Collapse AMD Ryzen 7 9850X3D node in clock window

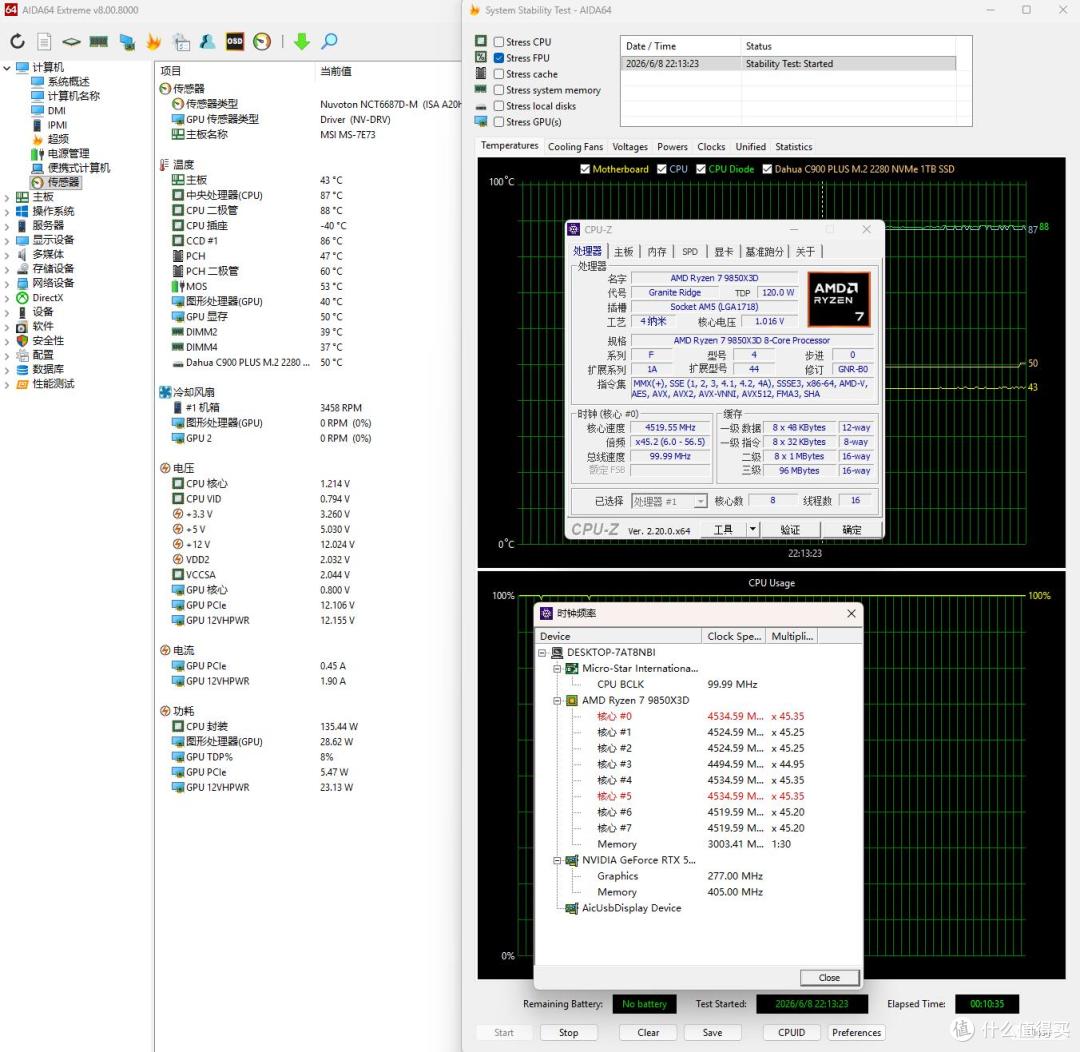coord(557,701)
